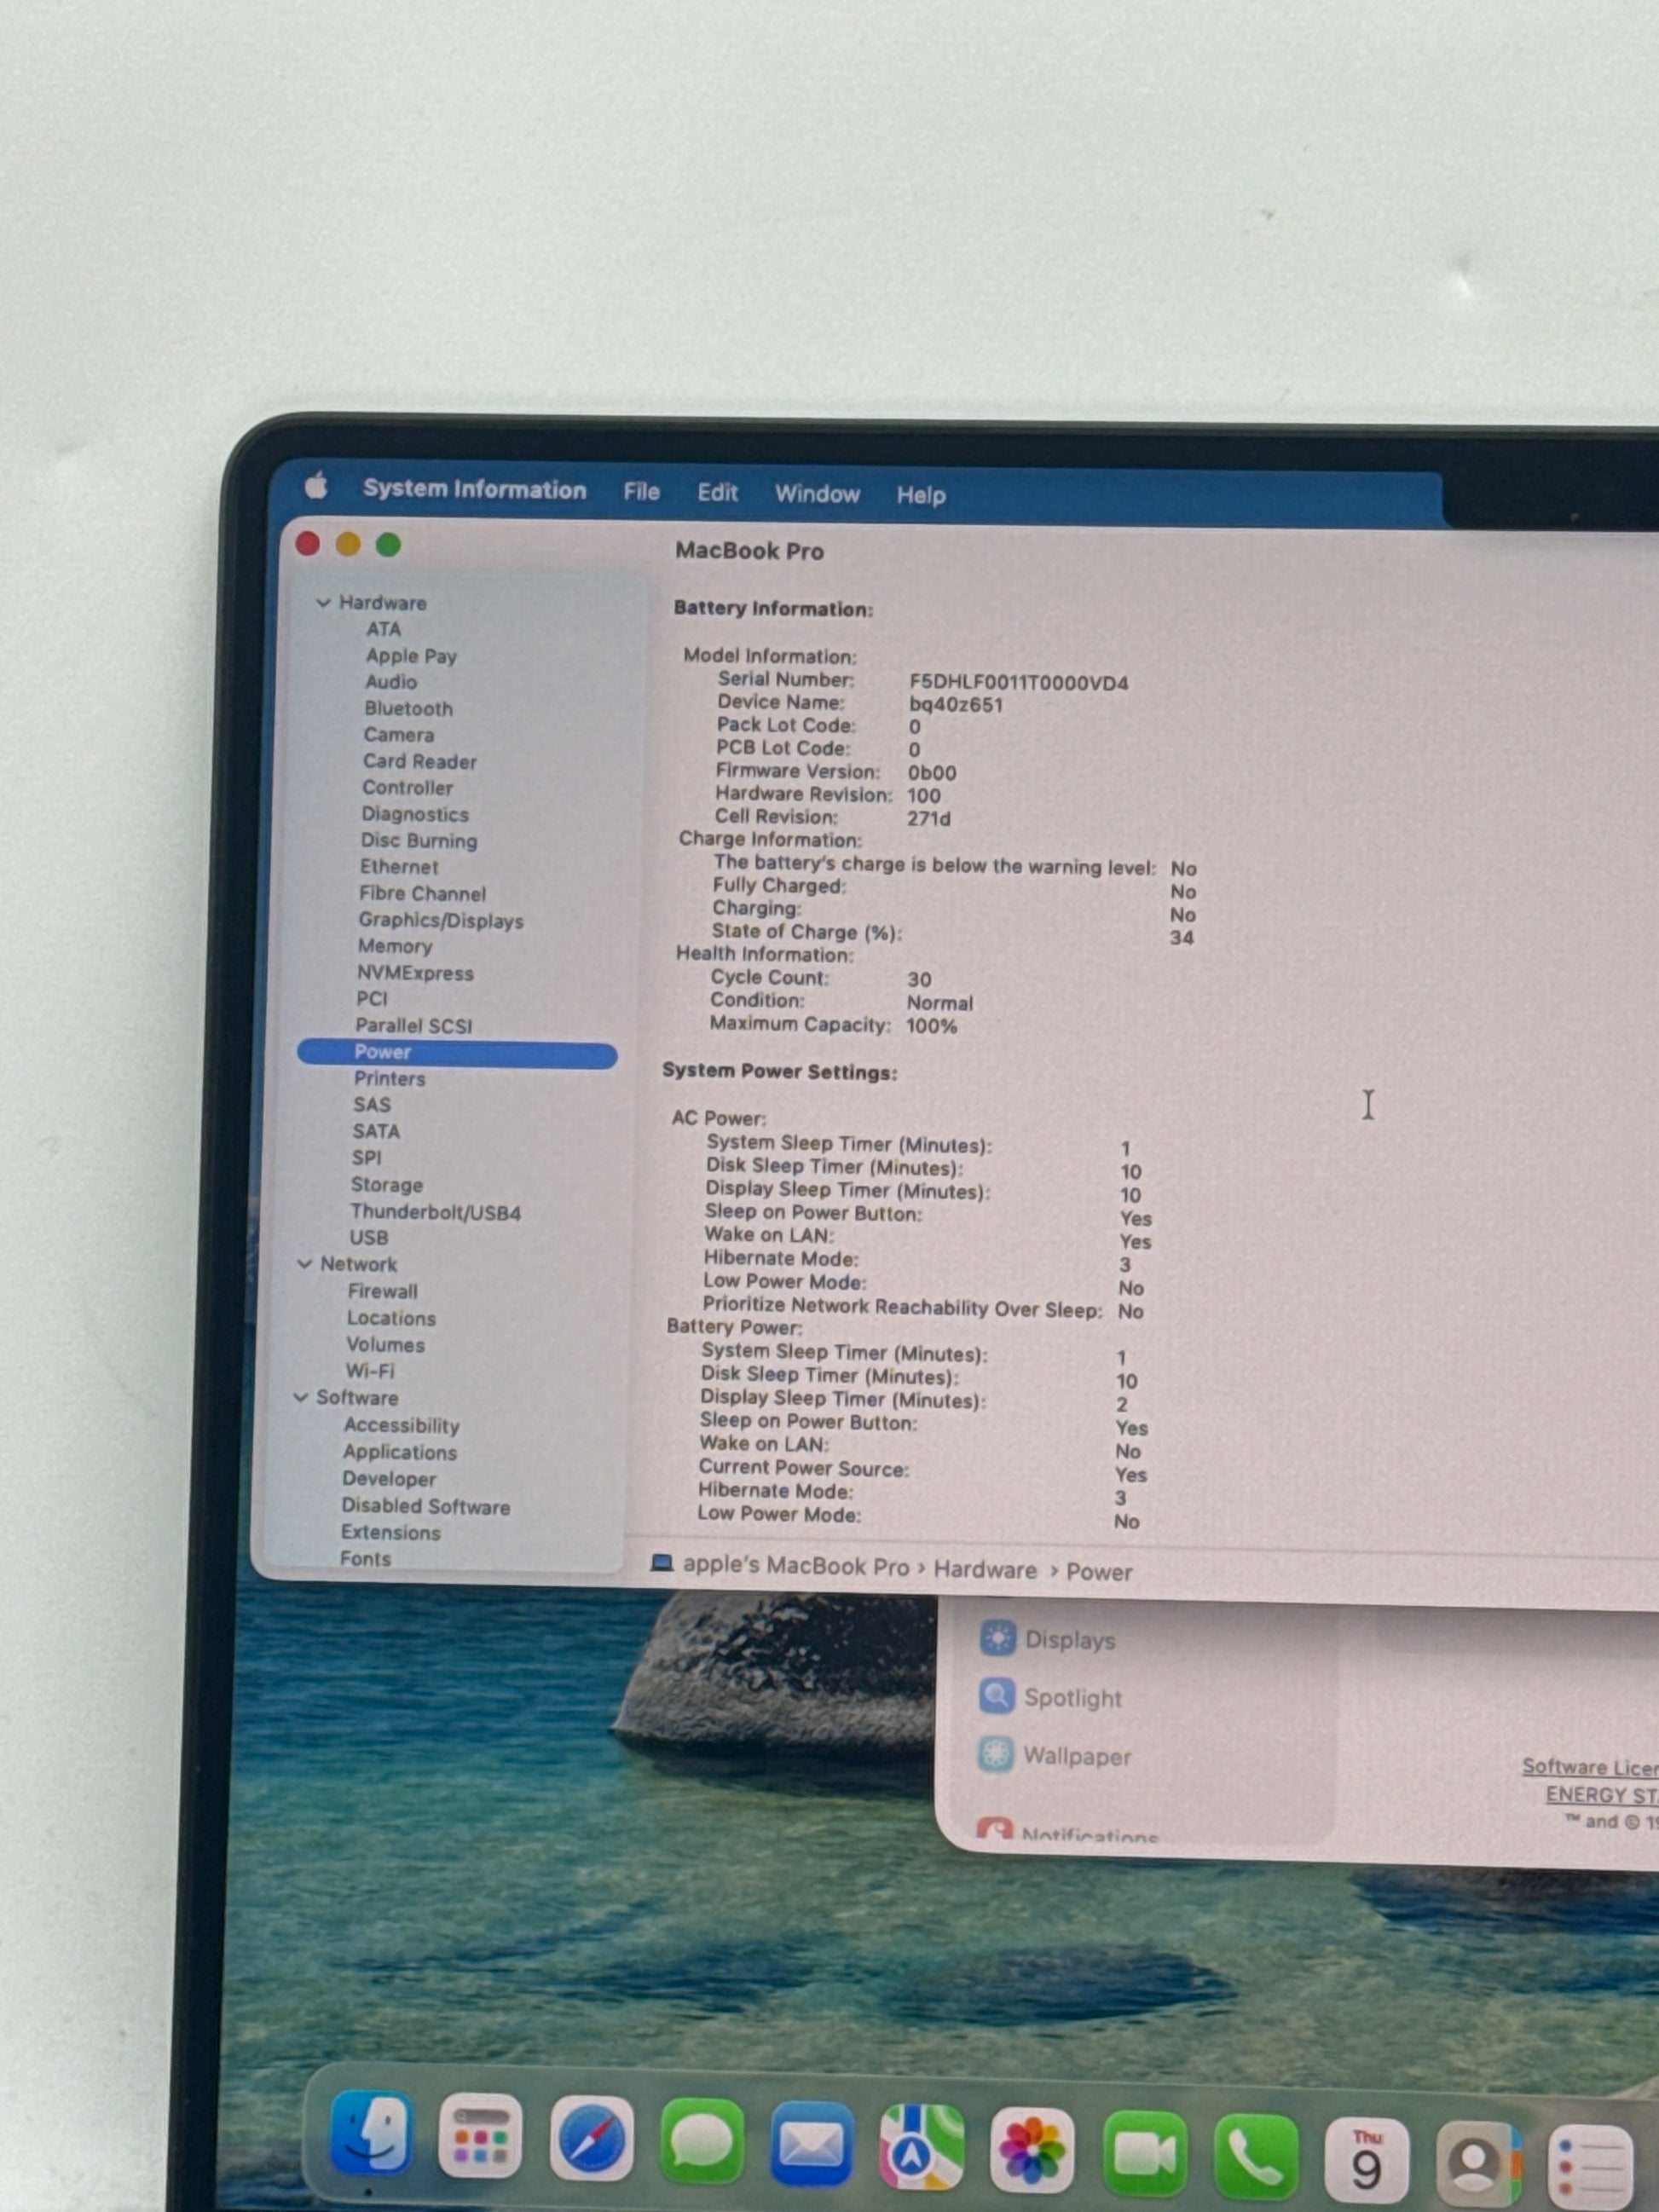This screenshot has width=1659, height=2212.
Task: Select Wi-Fi under Network
Action: coord(370,1371)
